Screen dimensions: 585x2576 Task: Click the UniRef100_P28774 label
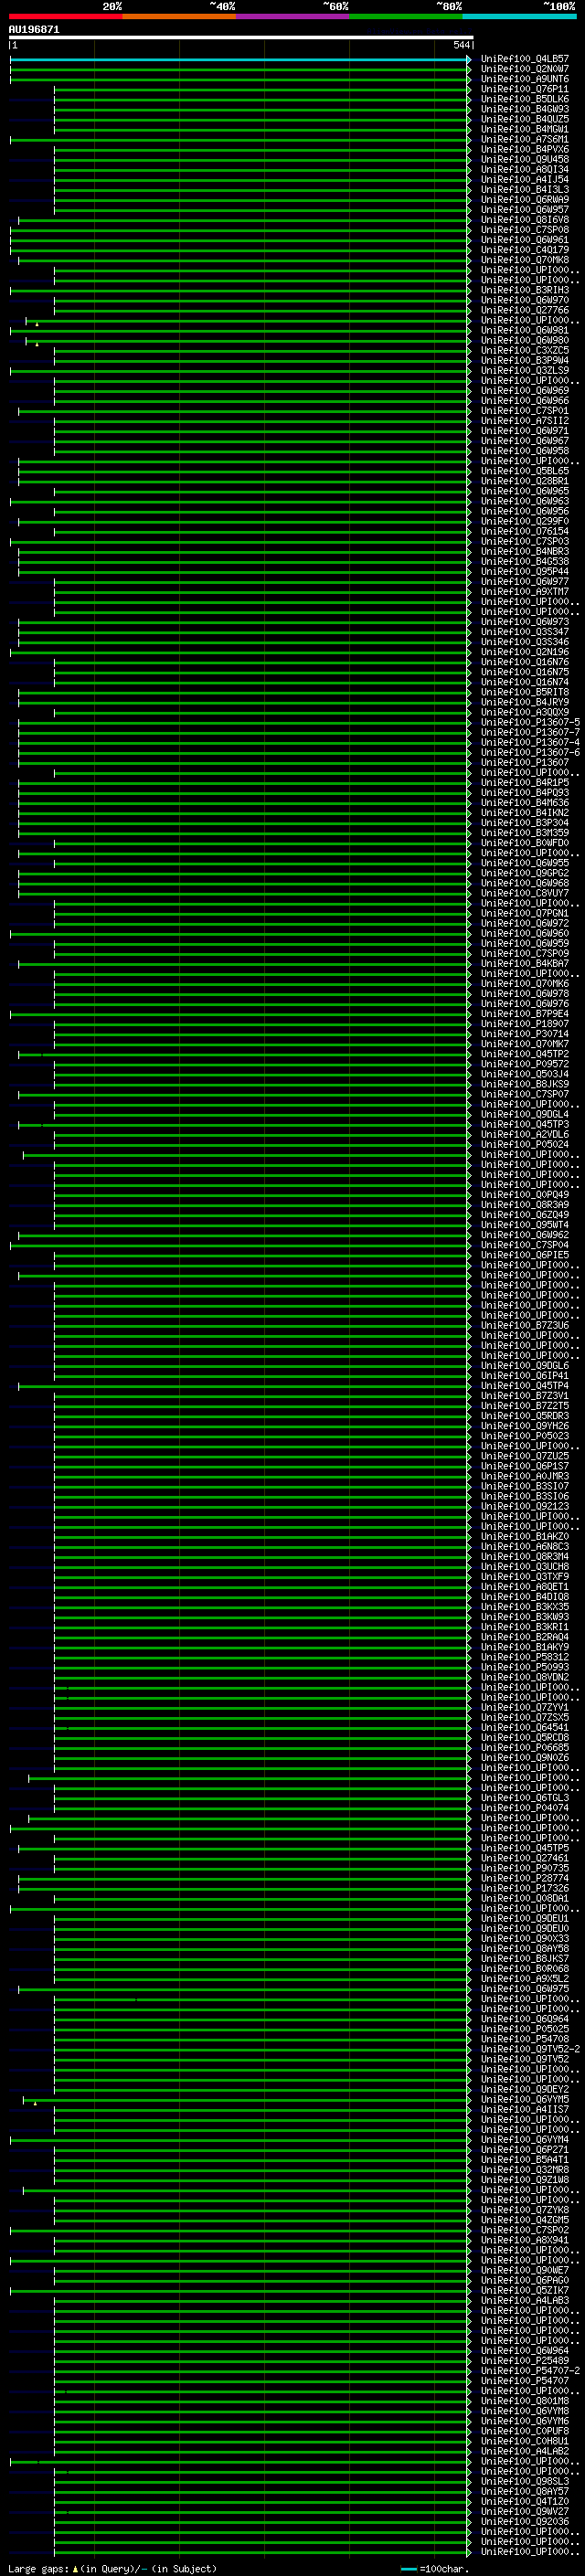coord(525,1877)
